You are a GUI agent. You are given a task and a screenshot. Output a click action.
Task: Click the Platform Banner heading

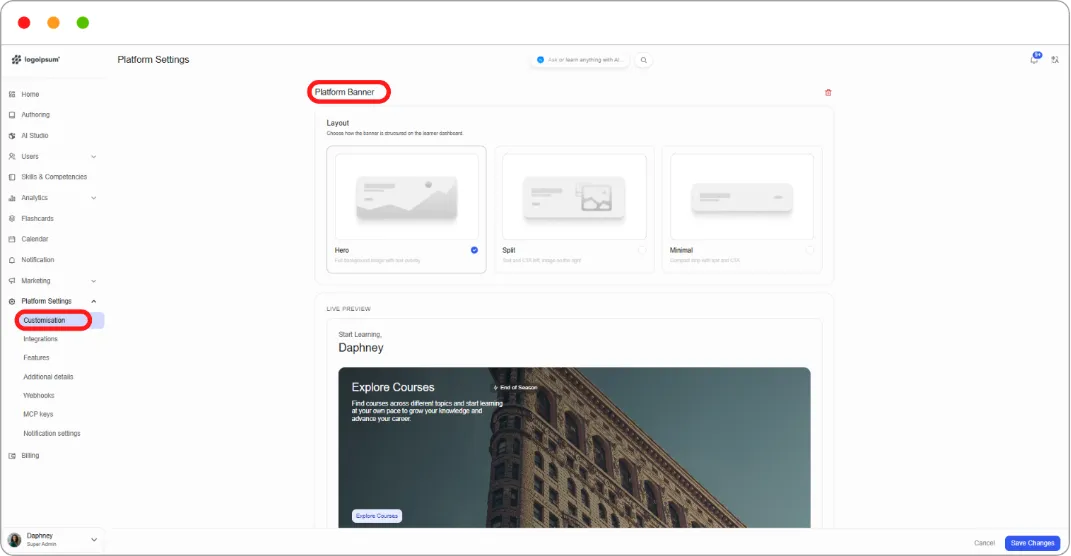[x=344, y=92]
